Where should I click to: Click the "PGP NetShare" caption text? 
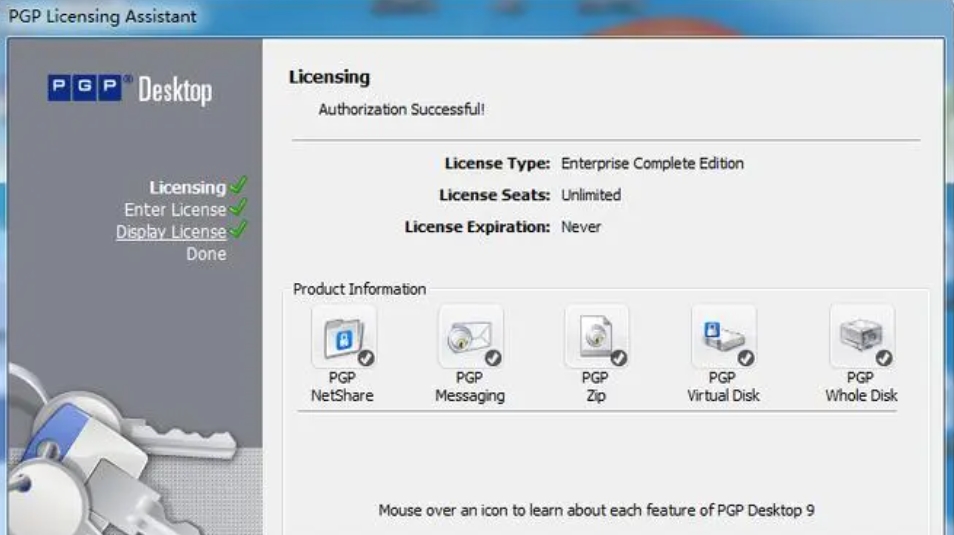click(342, 386)
